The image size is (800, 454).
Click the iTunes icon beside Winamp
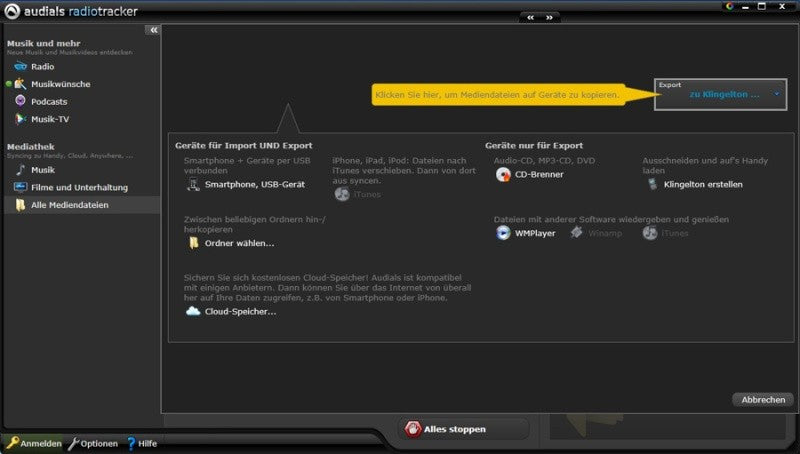click(x=650, y=233)
